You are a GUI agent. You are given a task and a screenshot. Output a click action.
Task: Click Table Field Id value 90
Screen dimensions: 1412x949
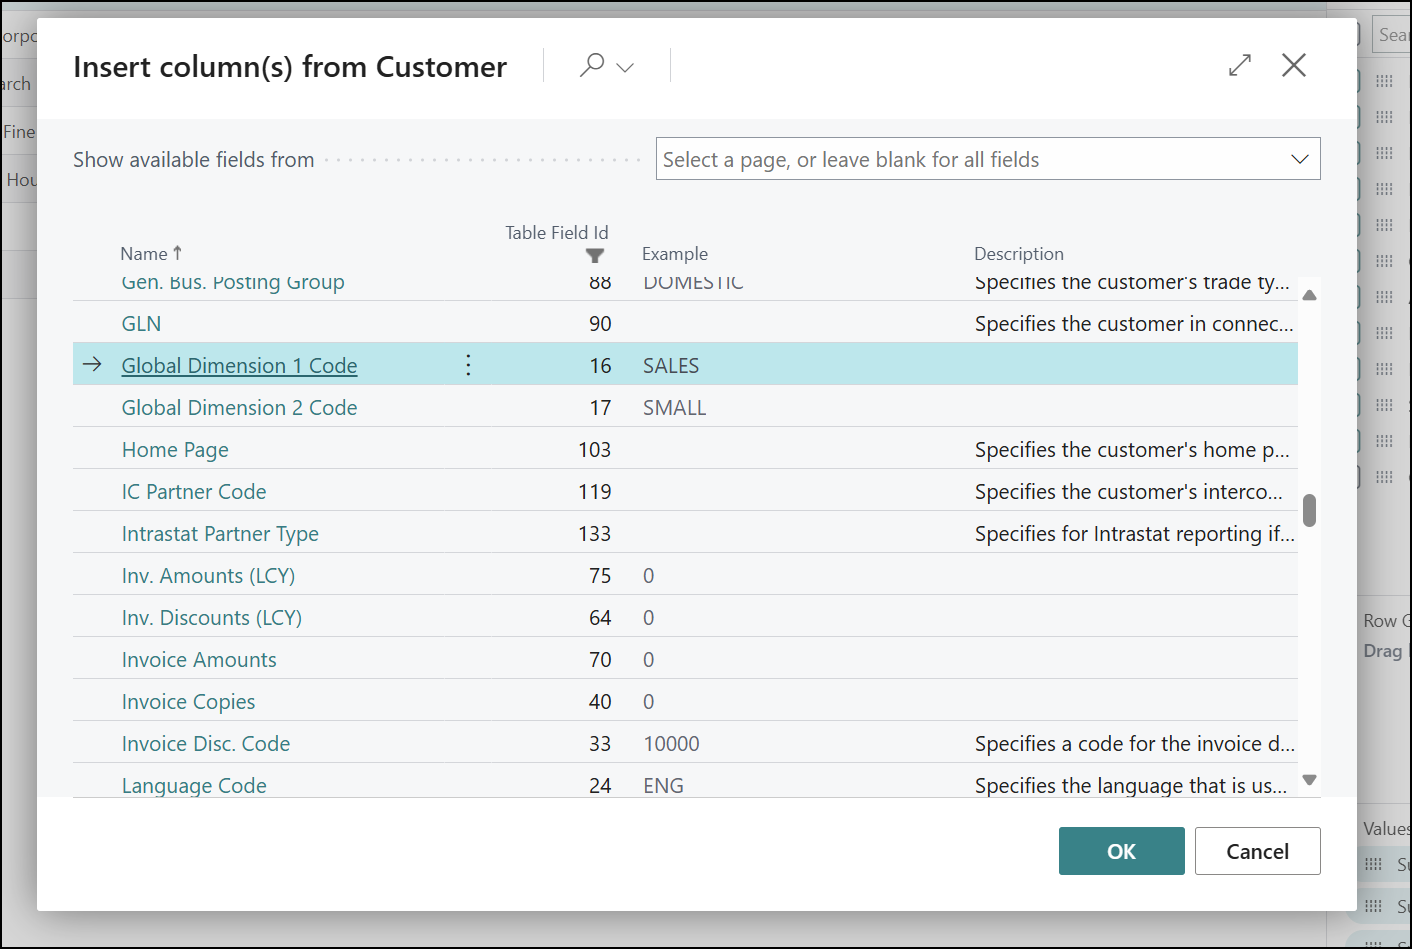(600, 324)
